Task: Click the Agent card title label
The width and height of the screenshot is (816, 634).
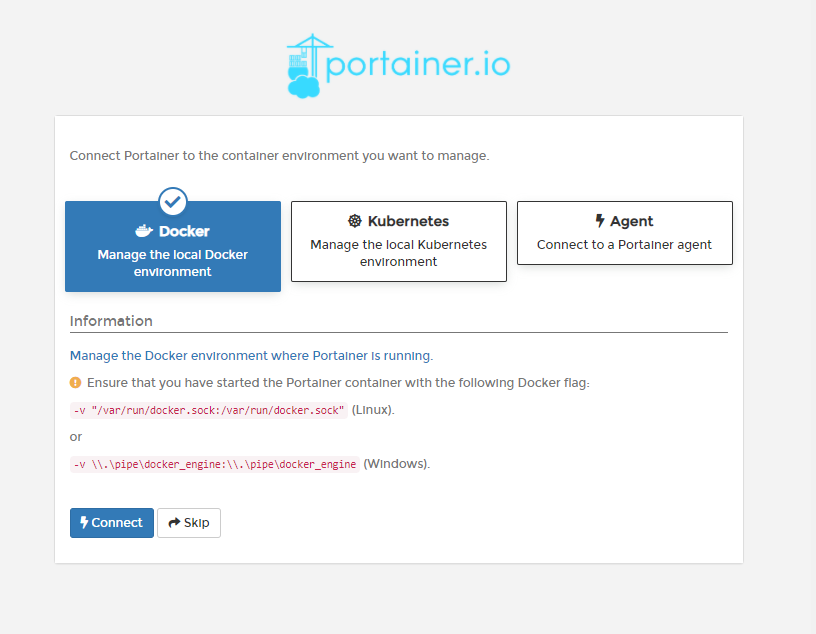Action: pos(632,221)
